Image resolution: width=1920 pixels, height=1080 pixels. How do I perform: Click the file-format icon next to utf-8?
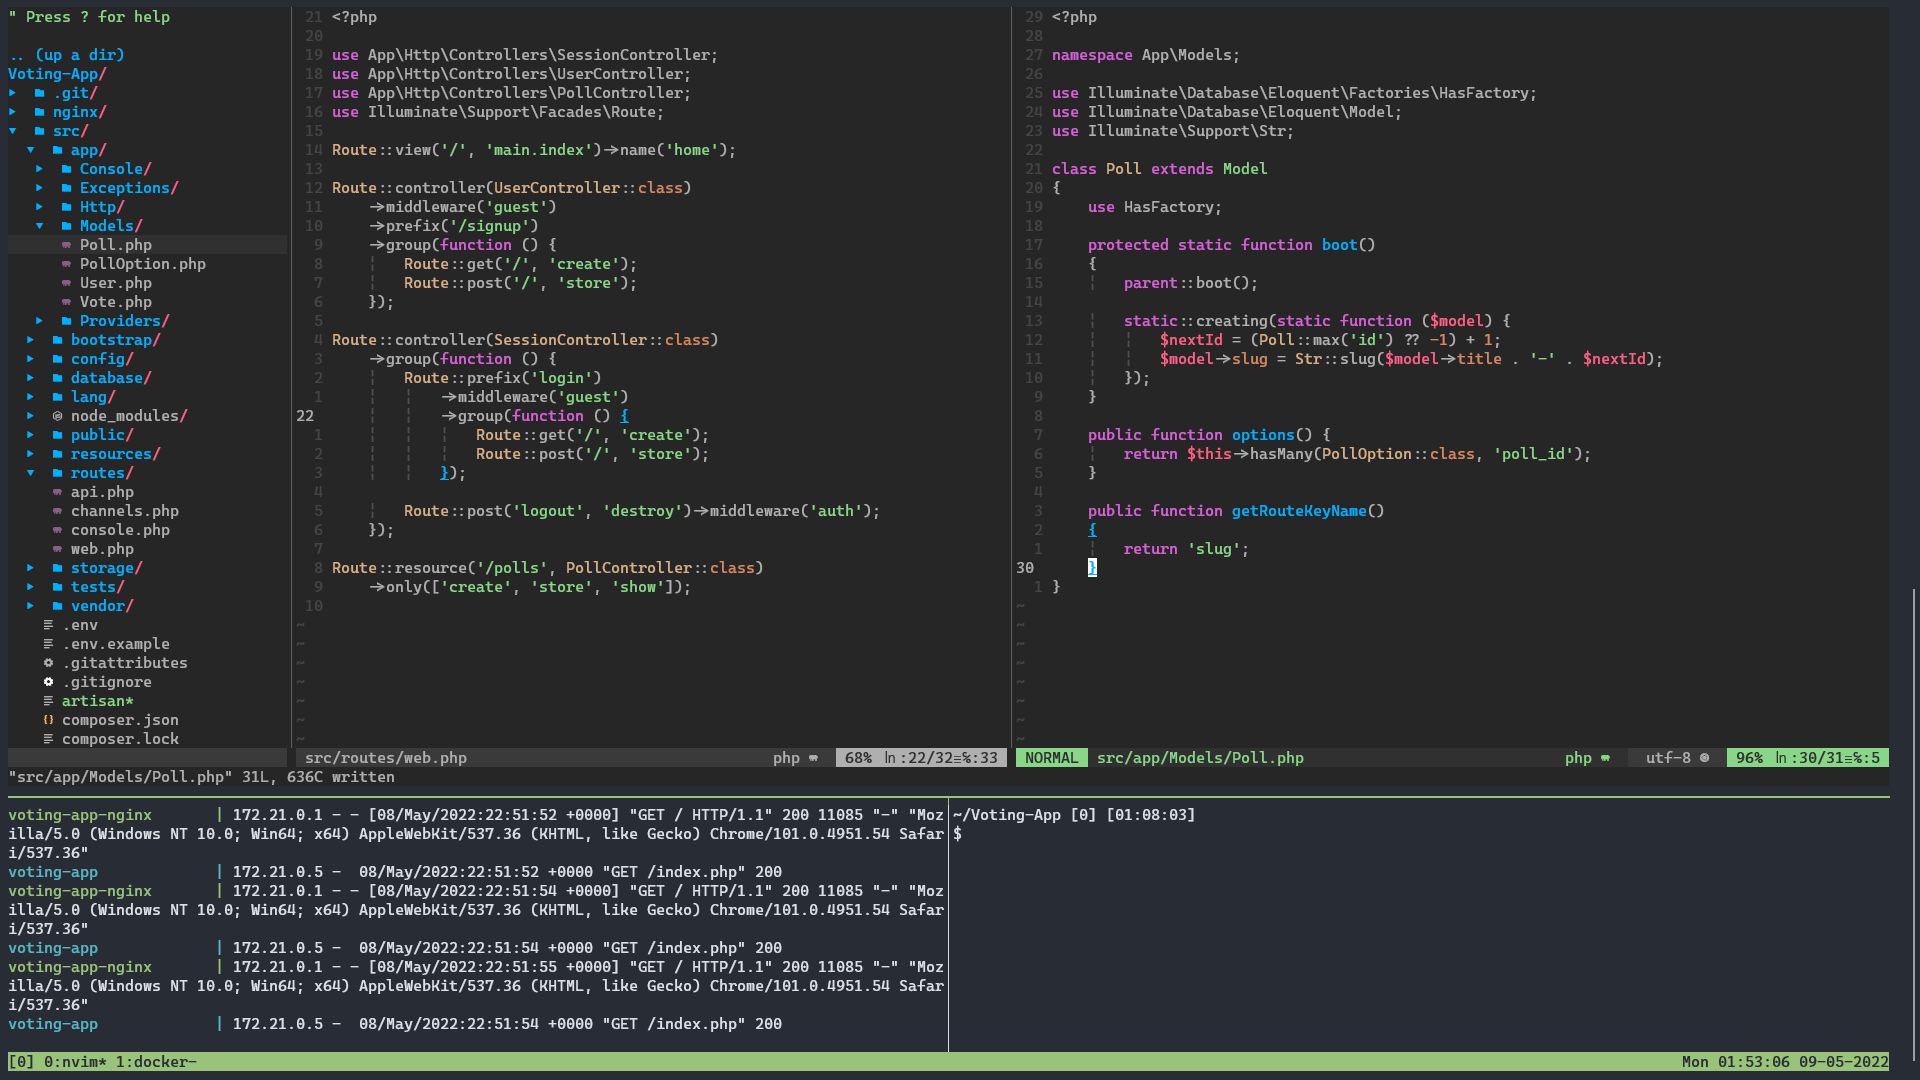coord(1704,758)
